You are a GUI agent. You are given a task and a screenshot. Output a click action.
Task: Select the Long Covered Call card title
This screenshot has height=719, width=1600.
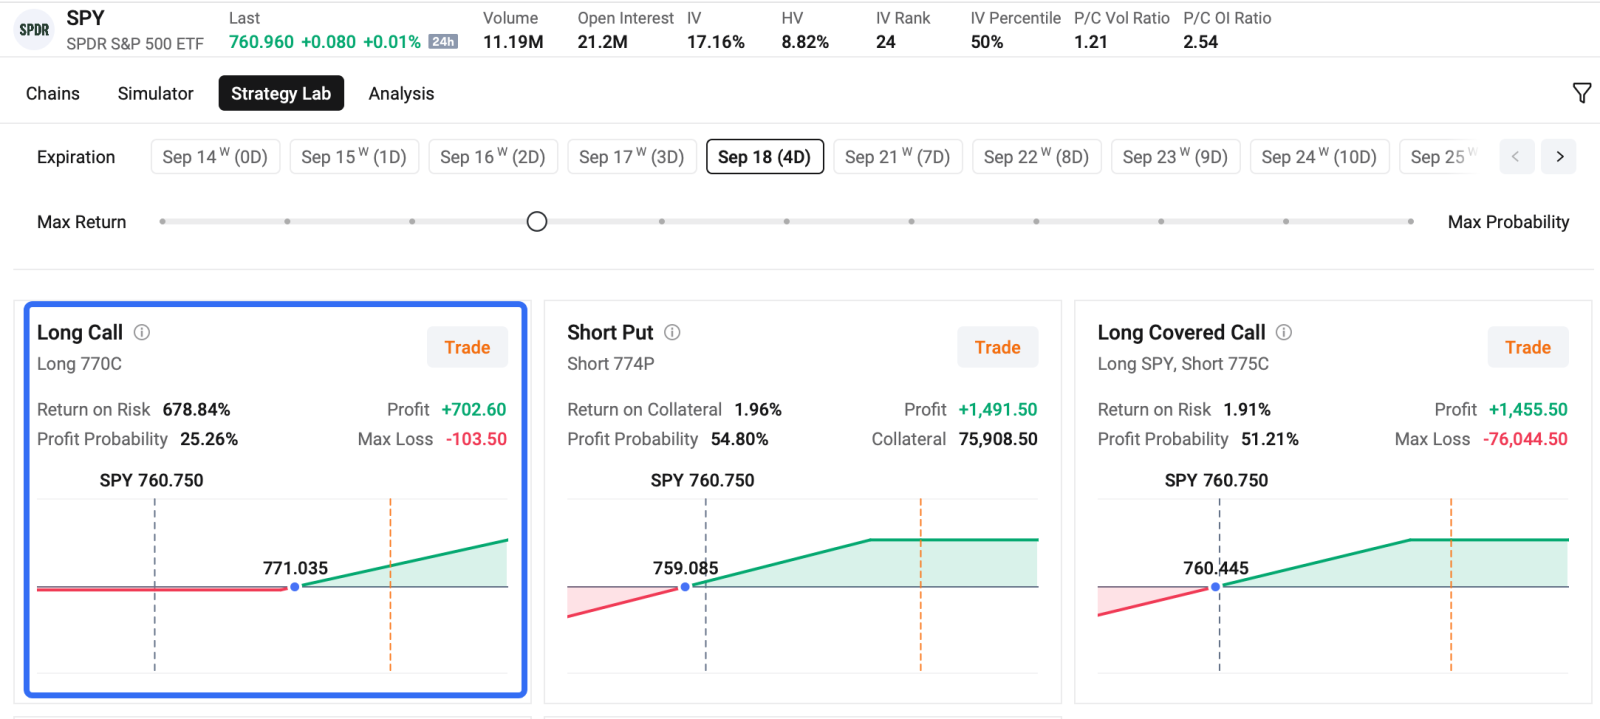(x=1181, y=332)
